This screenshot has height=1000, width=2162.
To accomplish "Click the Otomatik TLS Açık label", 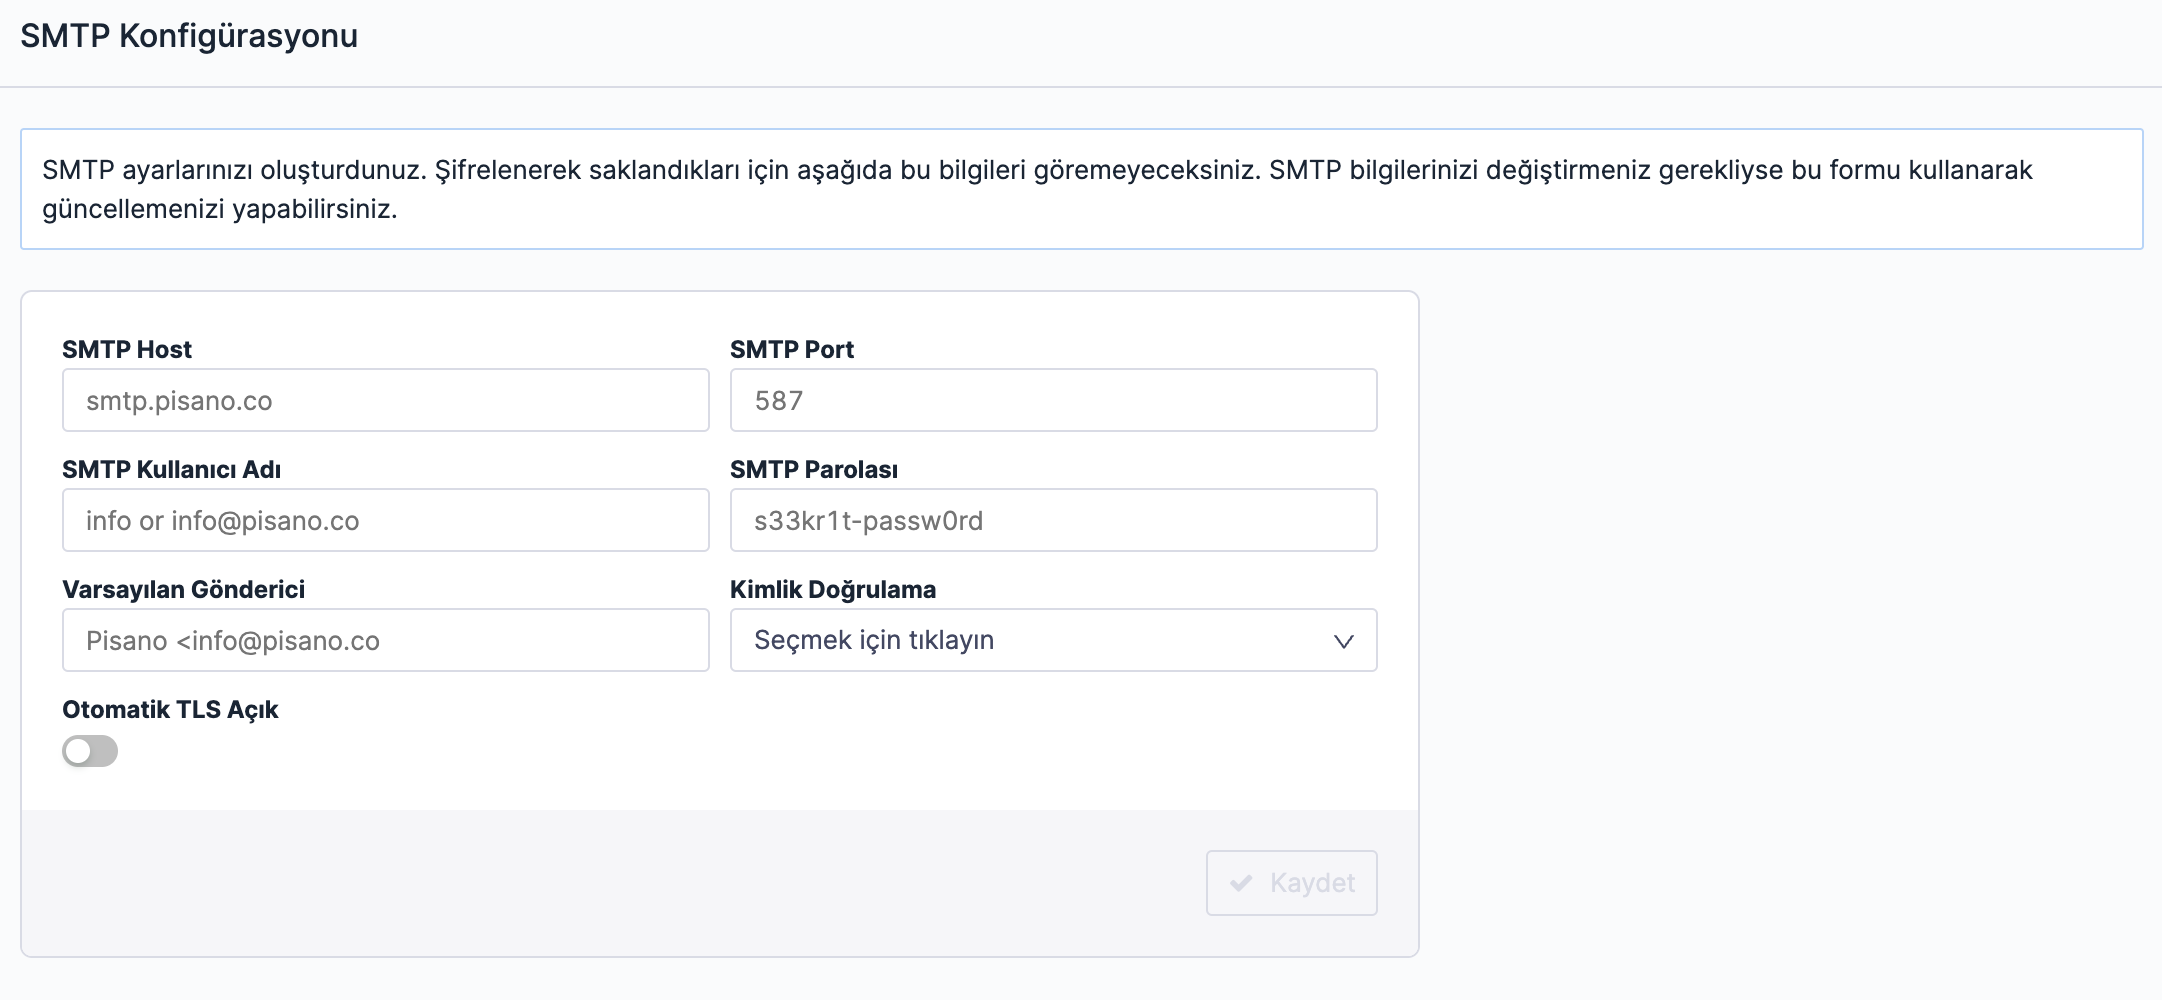I will pos(170,709).
